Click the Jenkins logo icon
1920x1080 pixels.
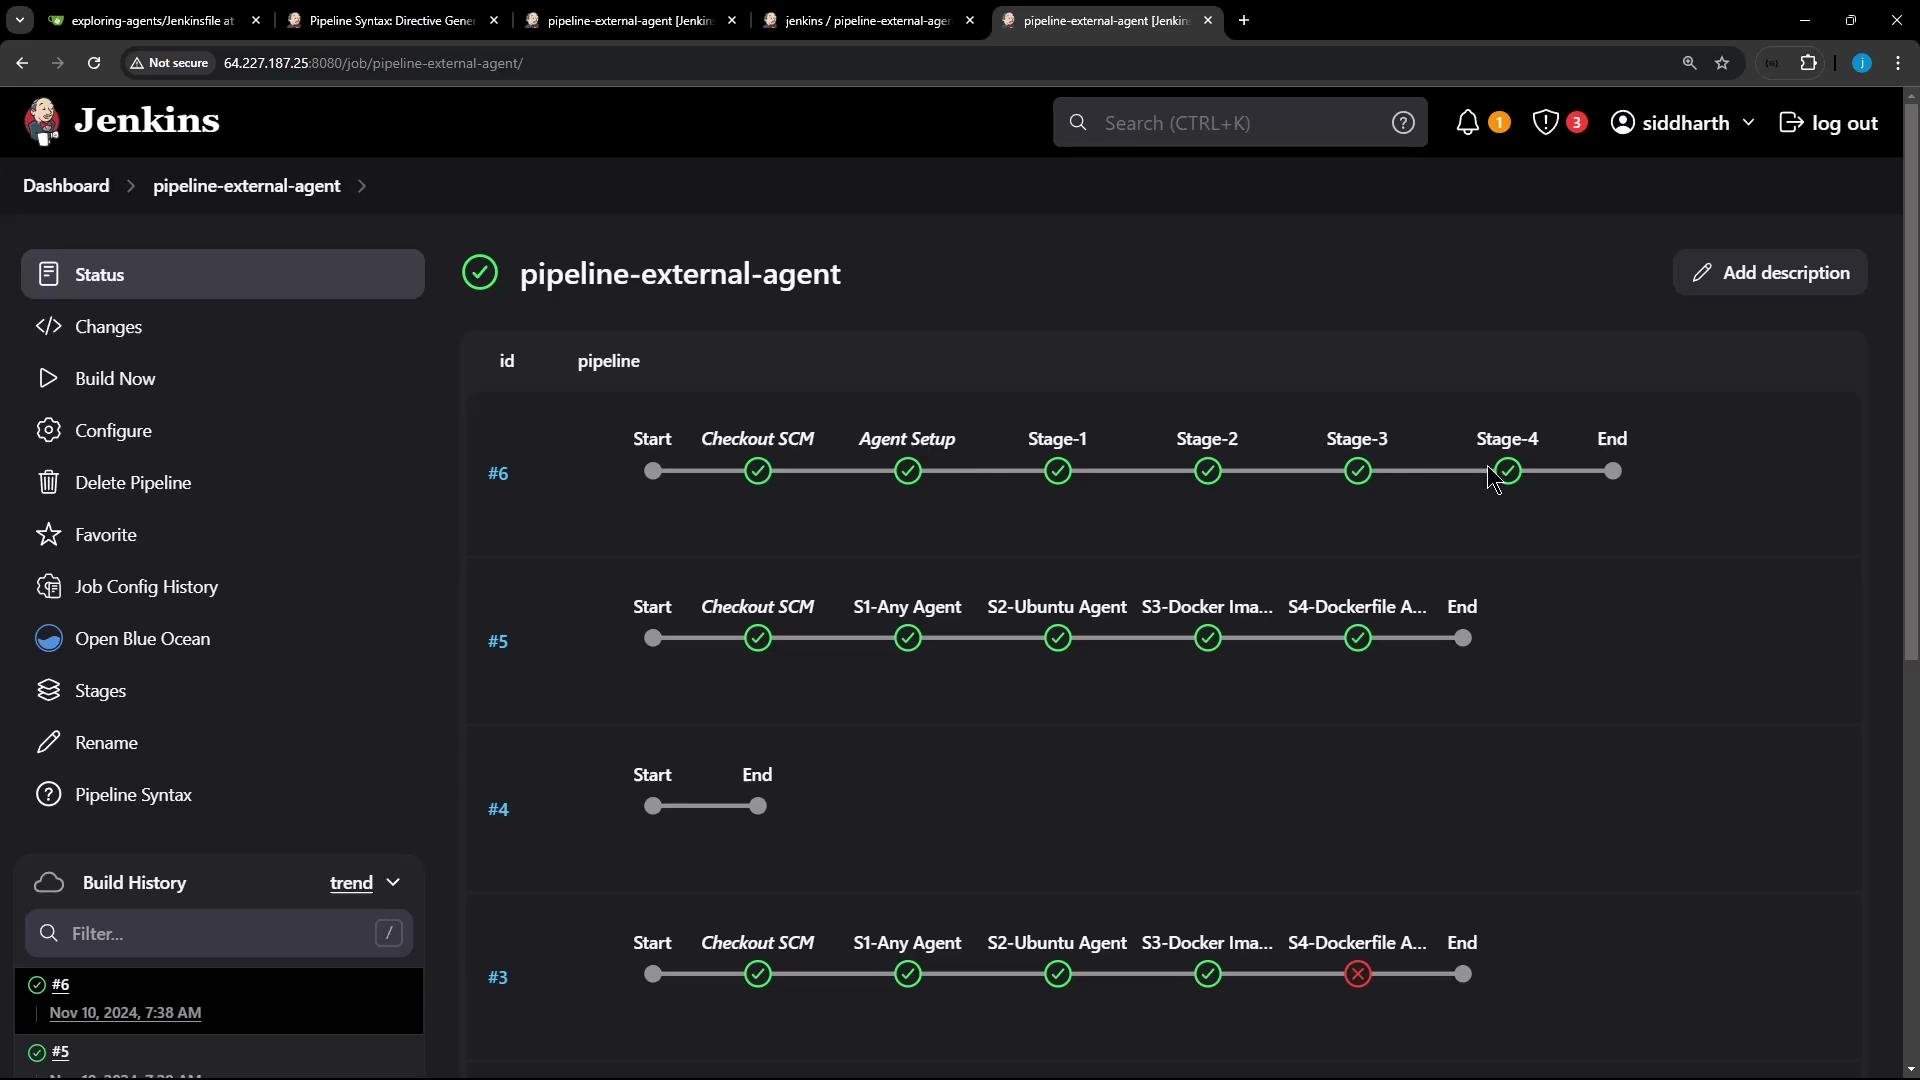pos(42,122)
